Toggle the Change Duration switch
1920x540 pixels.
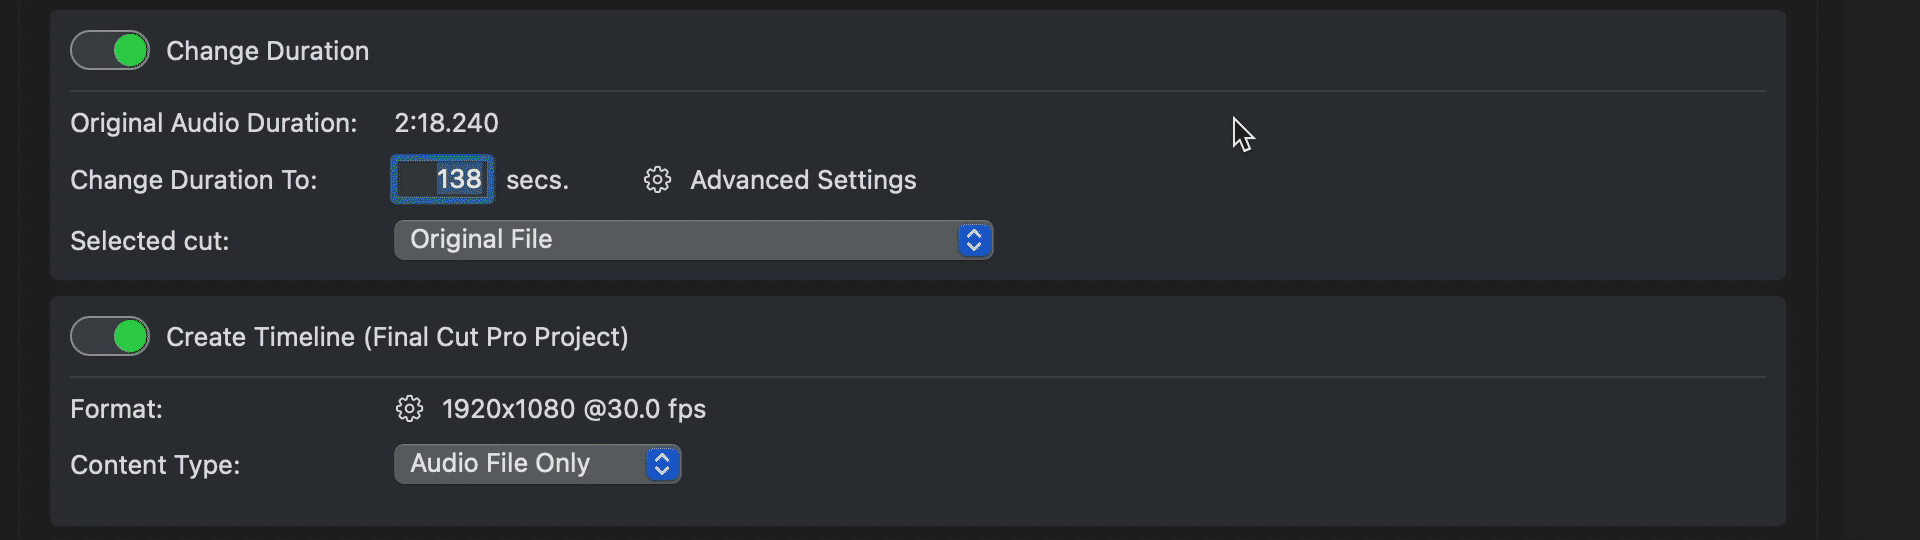coord(110,50)
